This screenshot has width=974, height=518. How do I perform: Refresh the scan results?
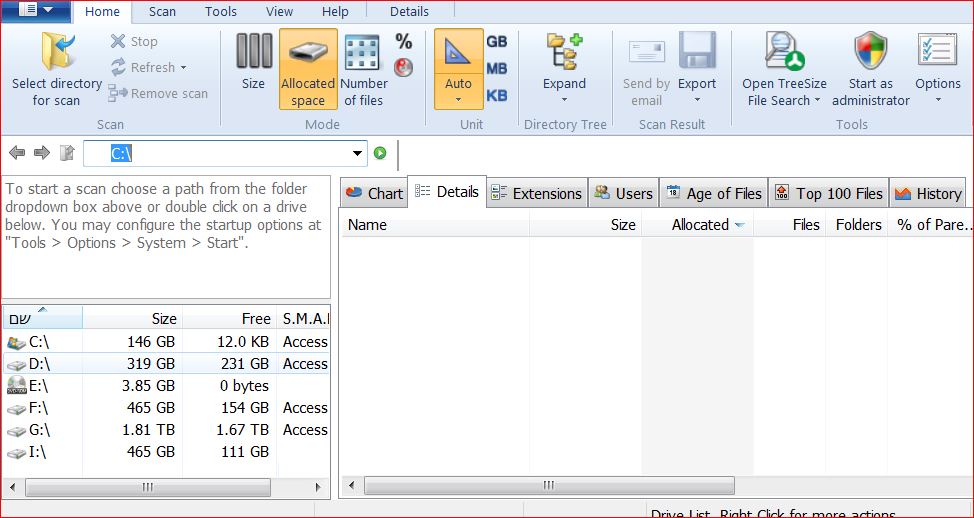pos(144,67)
